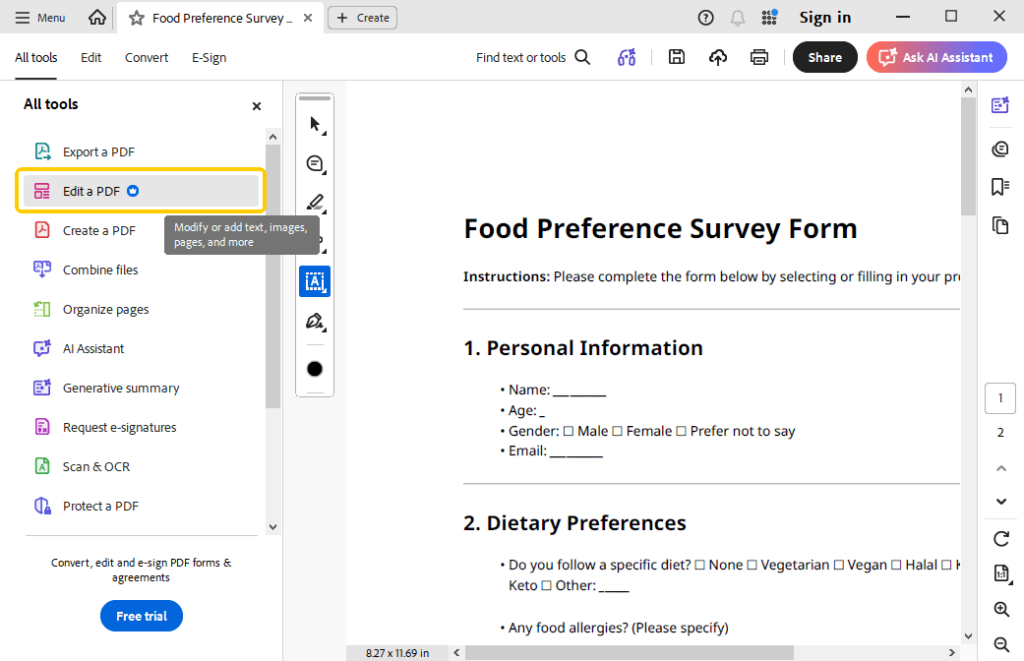
Task: Open the page thumbnails pane icon
Action: pos(1000,226)
